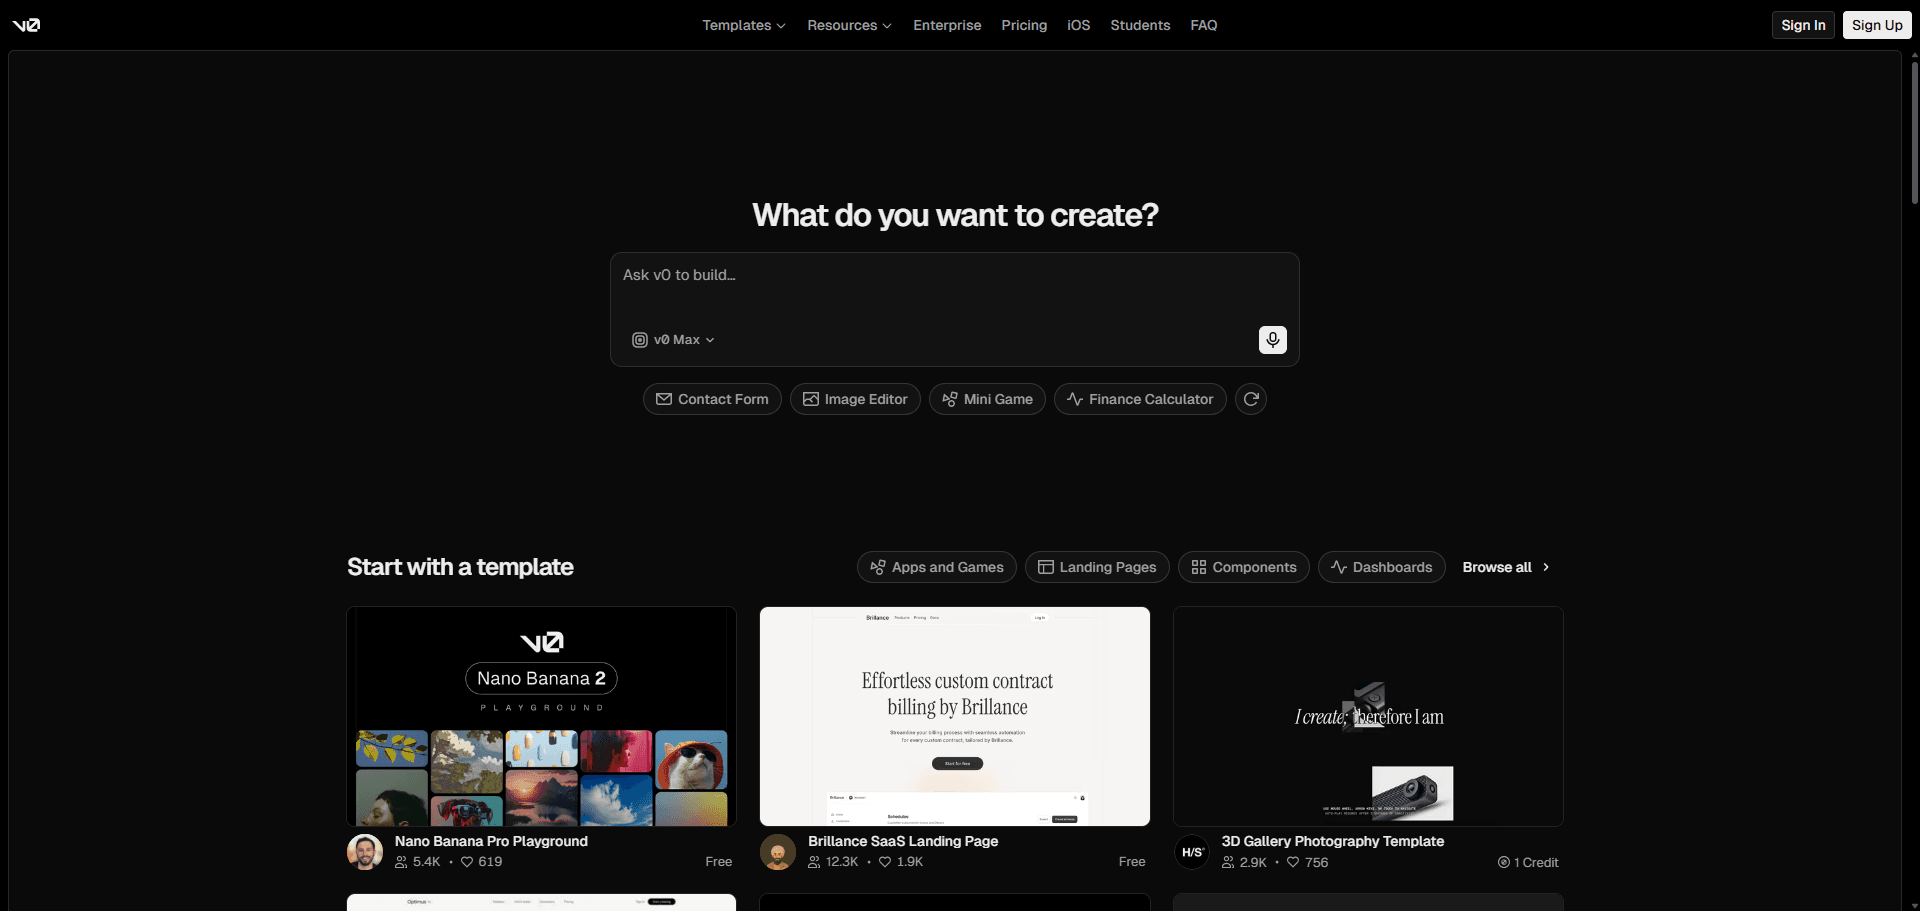Click the Brillance template author avatar
Image resolution: width=1920 pixels, height=911 pixels.
(x=778, y=852)
